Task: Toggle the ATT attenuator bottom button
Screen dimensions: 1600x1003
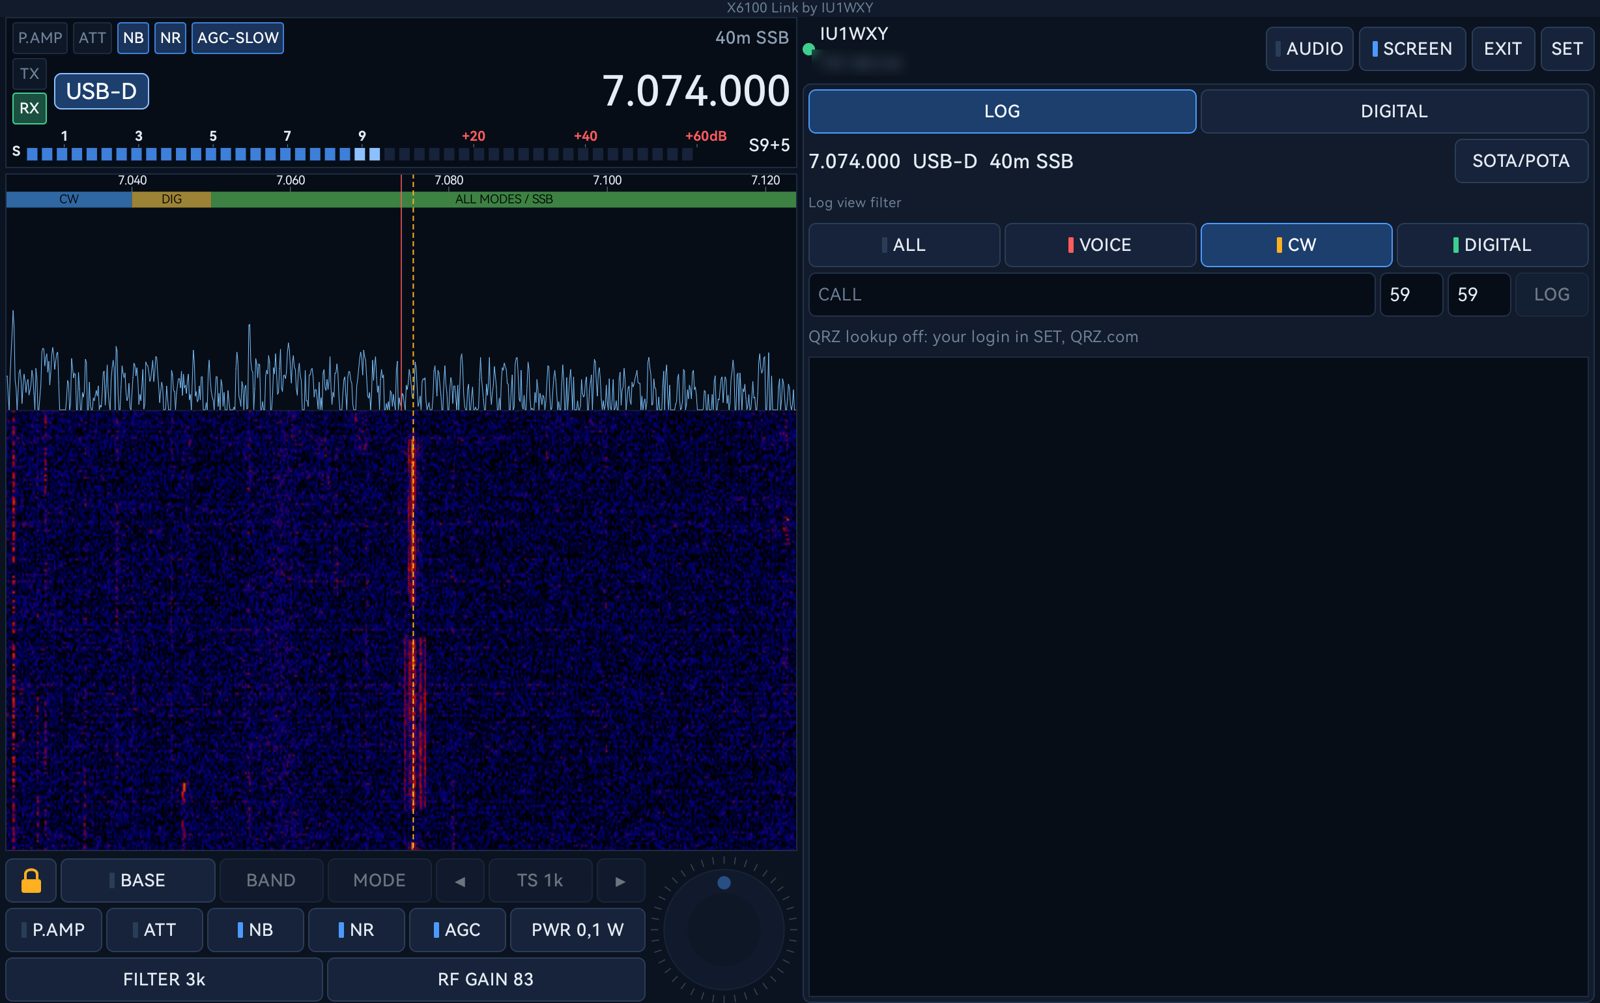Action: [x=154, y=930]
